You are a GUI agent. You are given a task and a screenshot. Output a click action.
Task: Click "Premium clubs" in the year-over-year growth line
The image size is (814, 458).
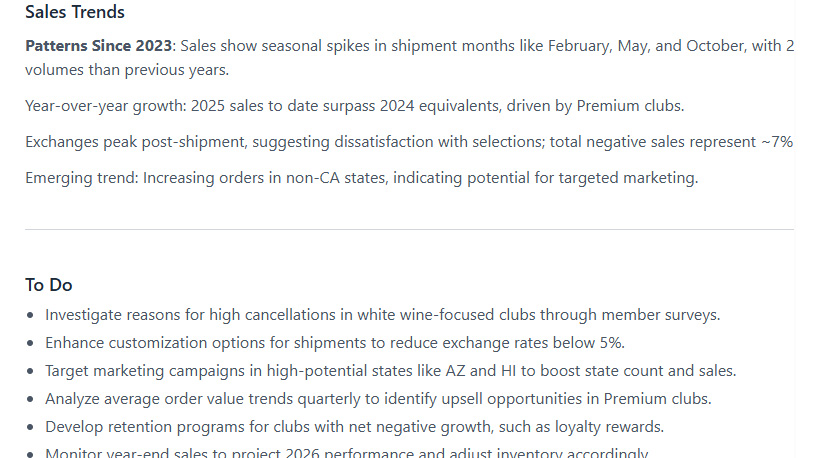632,106
